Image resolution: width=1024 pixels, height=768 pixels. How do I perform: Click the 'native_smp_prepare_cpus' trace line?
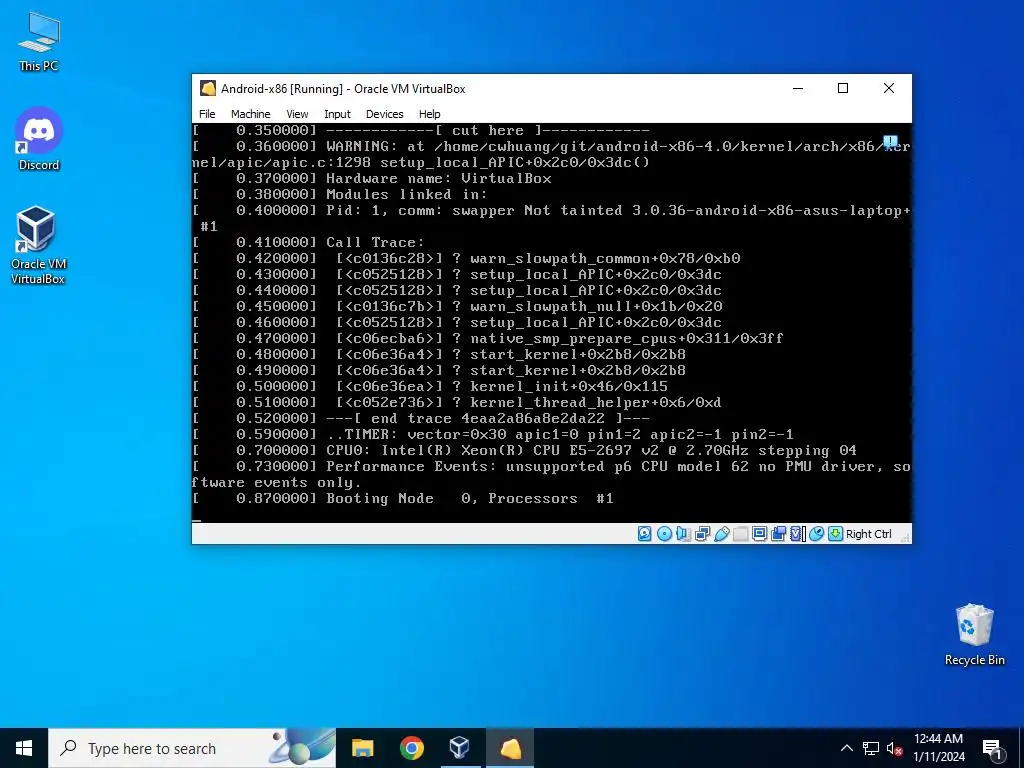[x=488, y=338]
